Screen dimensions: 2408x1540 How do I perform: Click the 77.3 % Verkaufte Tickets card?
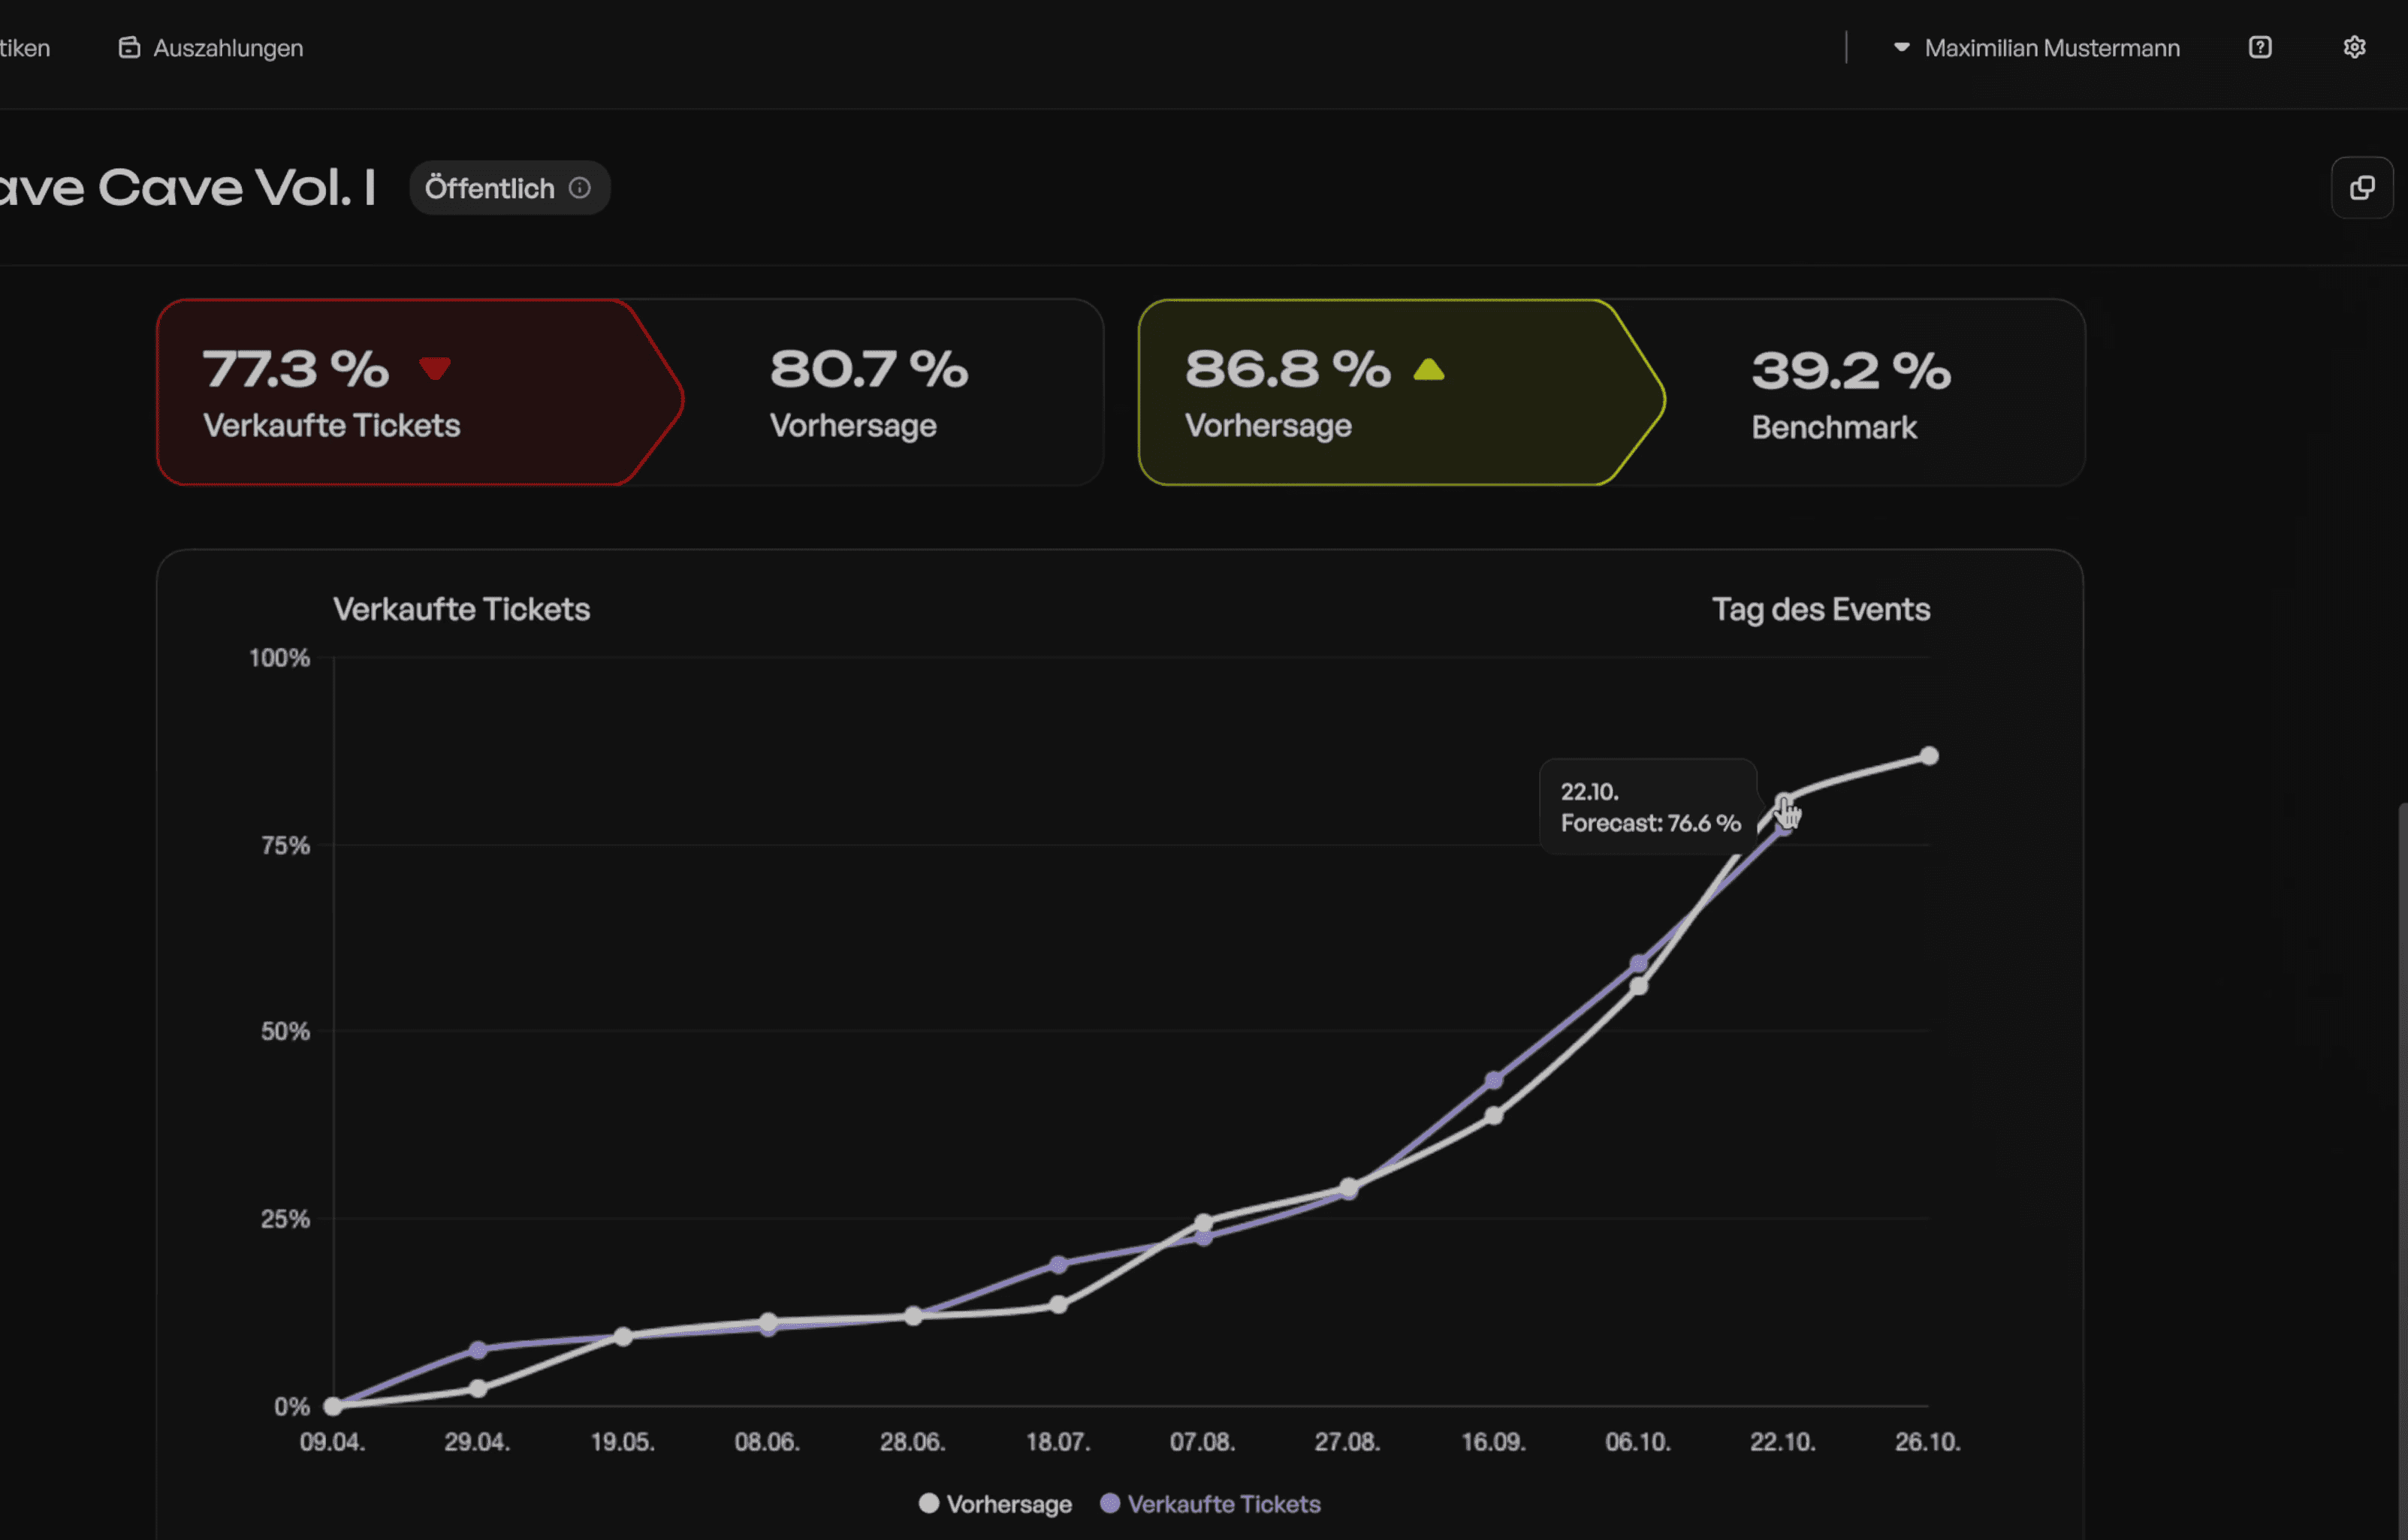click(420, 392)
